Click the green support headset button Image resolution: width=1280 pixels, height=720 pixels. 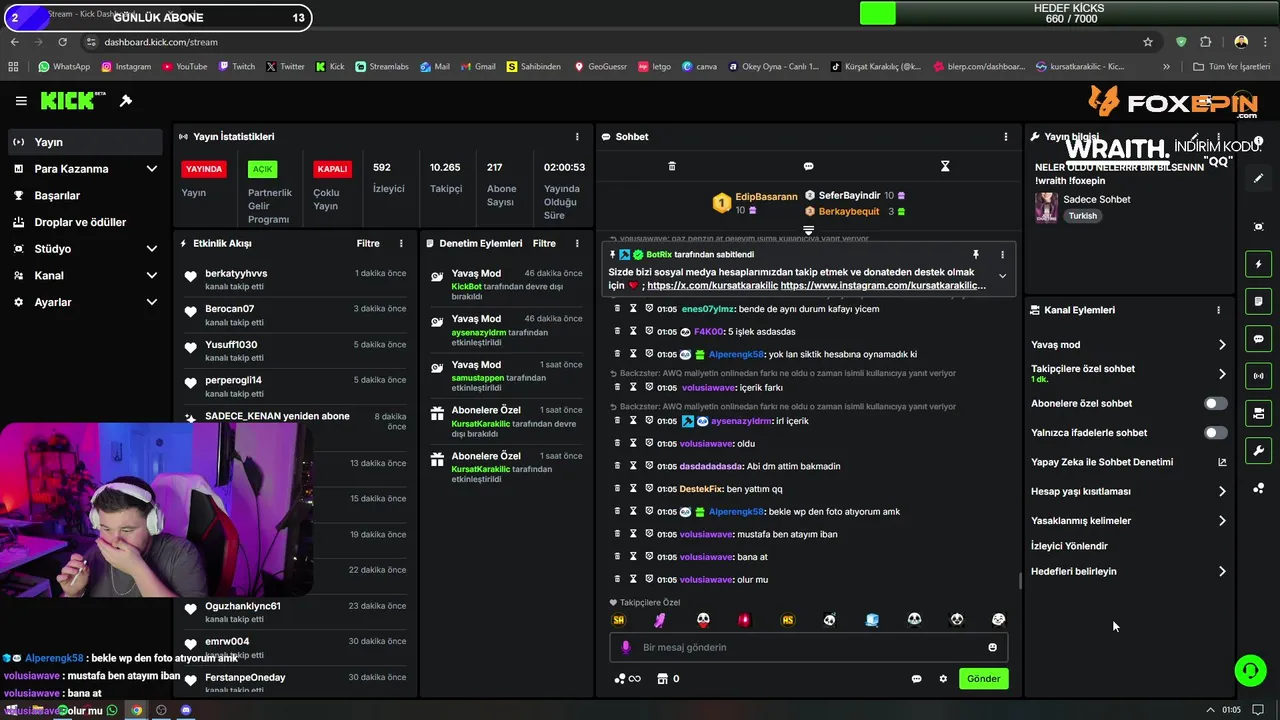coord(1250,670)
